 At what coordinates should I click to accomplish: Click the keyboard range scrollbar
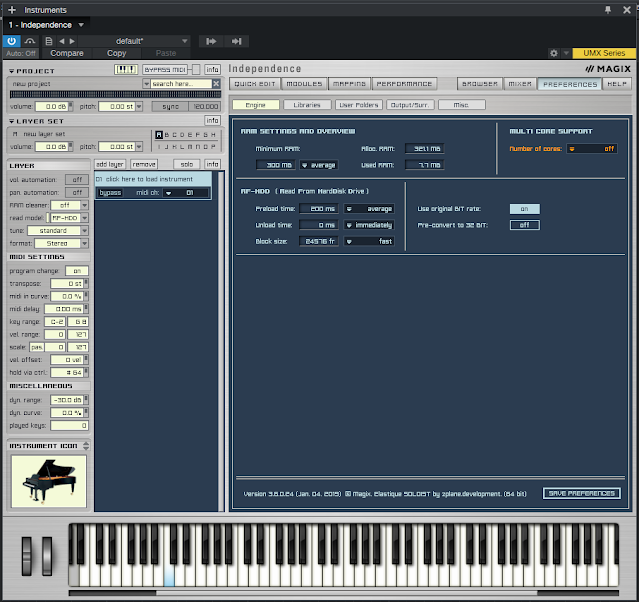[x=346, y=593]
